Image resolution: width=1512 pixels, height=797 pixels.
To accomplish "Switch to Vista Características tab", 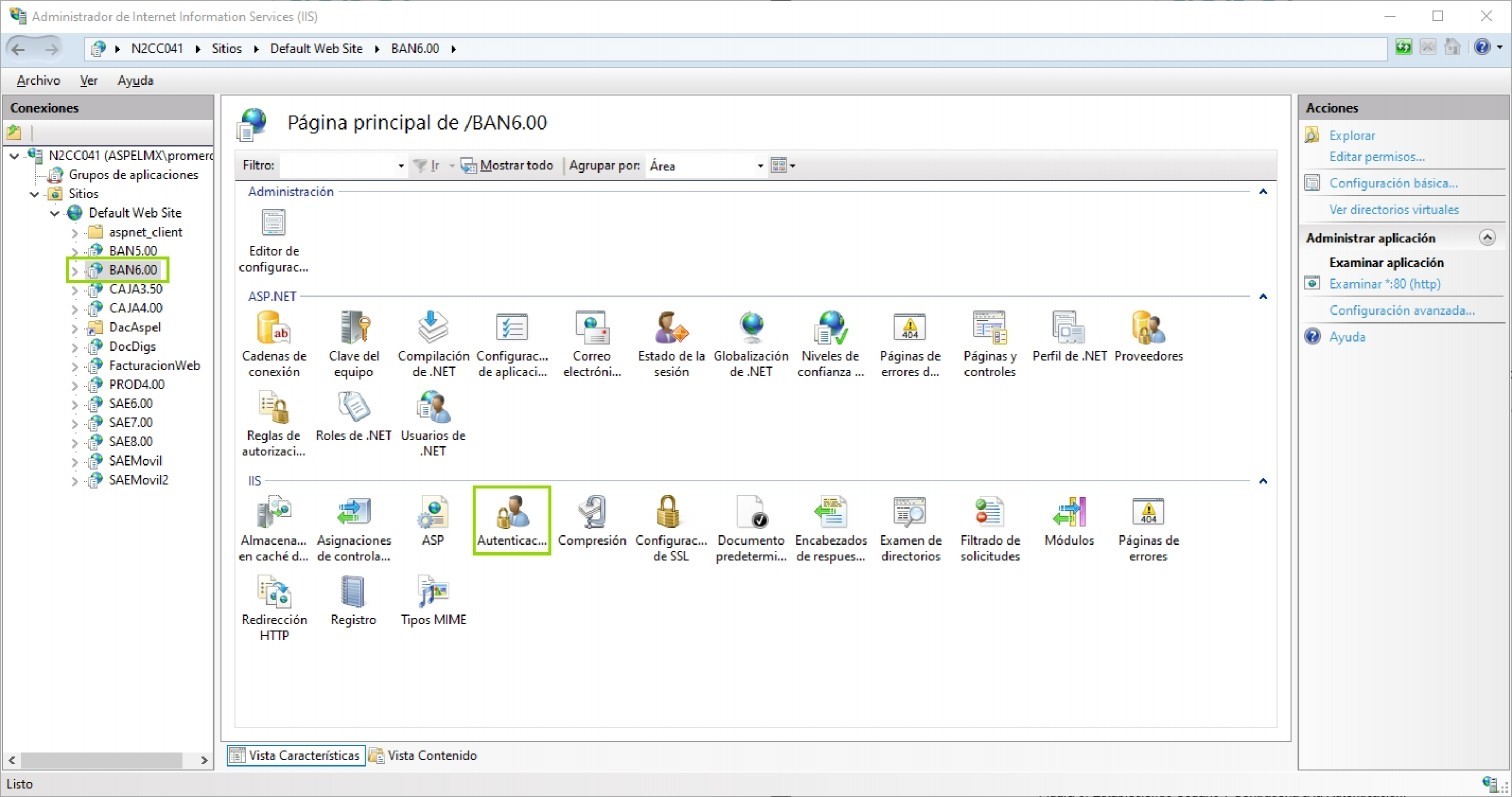I will click(x=294, y=755).
